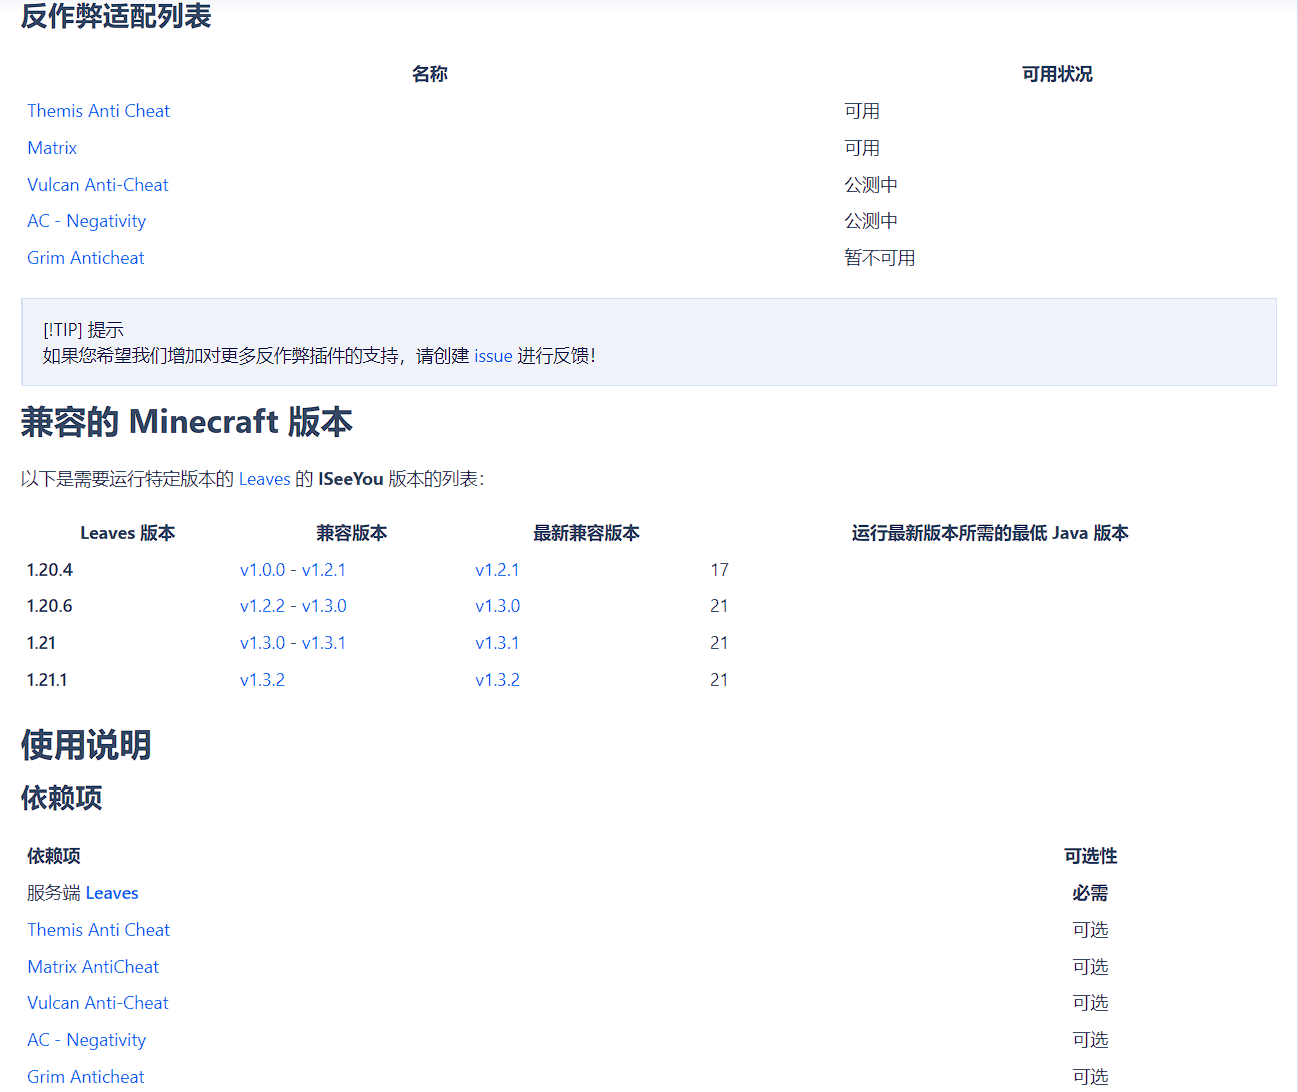The height and width of the screenshot is (1092, 1298).
Task: Click Grim Anticheat at the bottom dependency list
Action: tap(85, 1076)
